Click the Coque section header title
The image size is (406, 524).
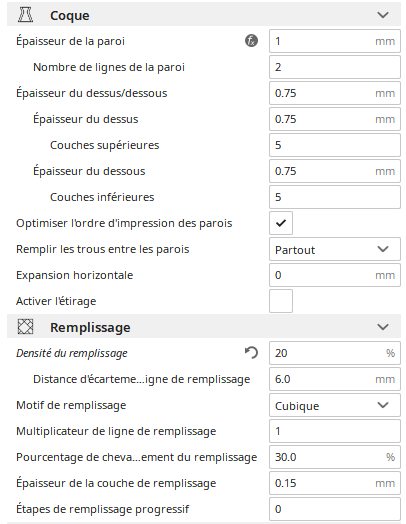[x=70, y=16]
